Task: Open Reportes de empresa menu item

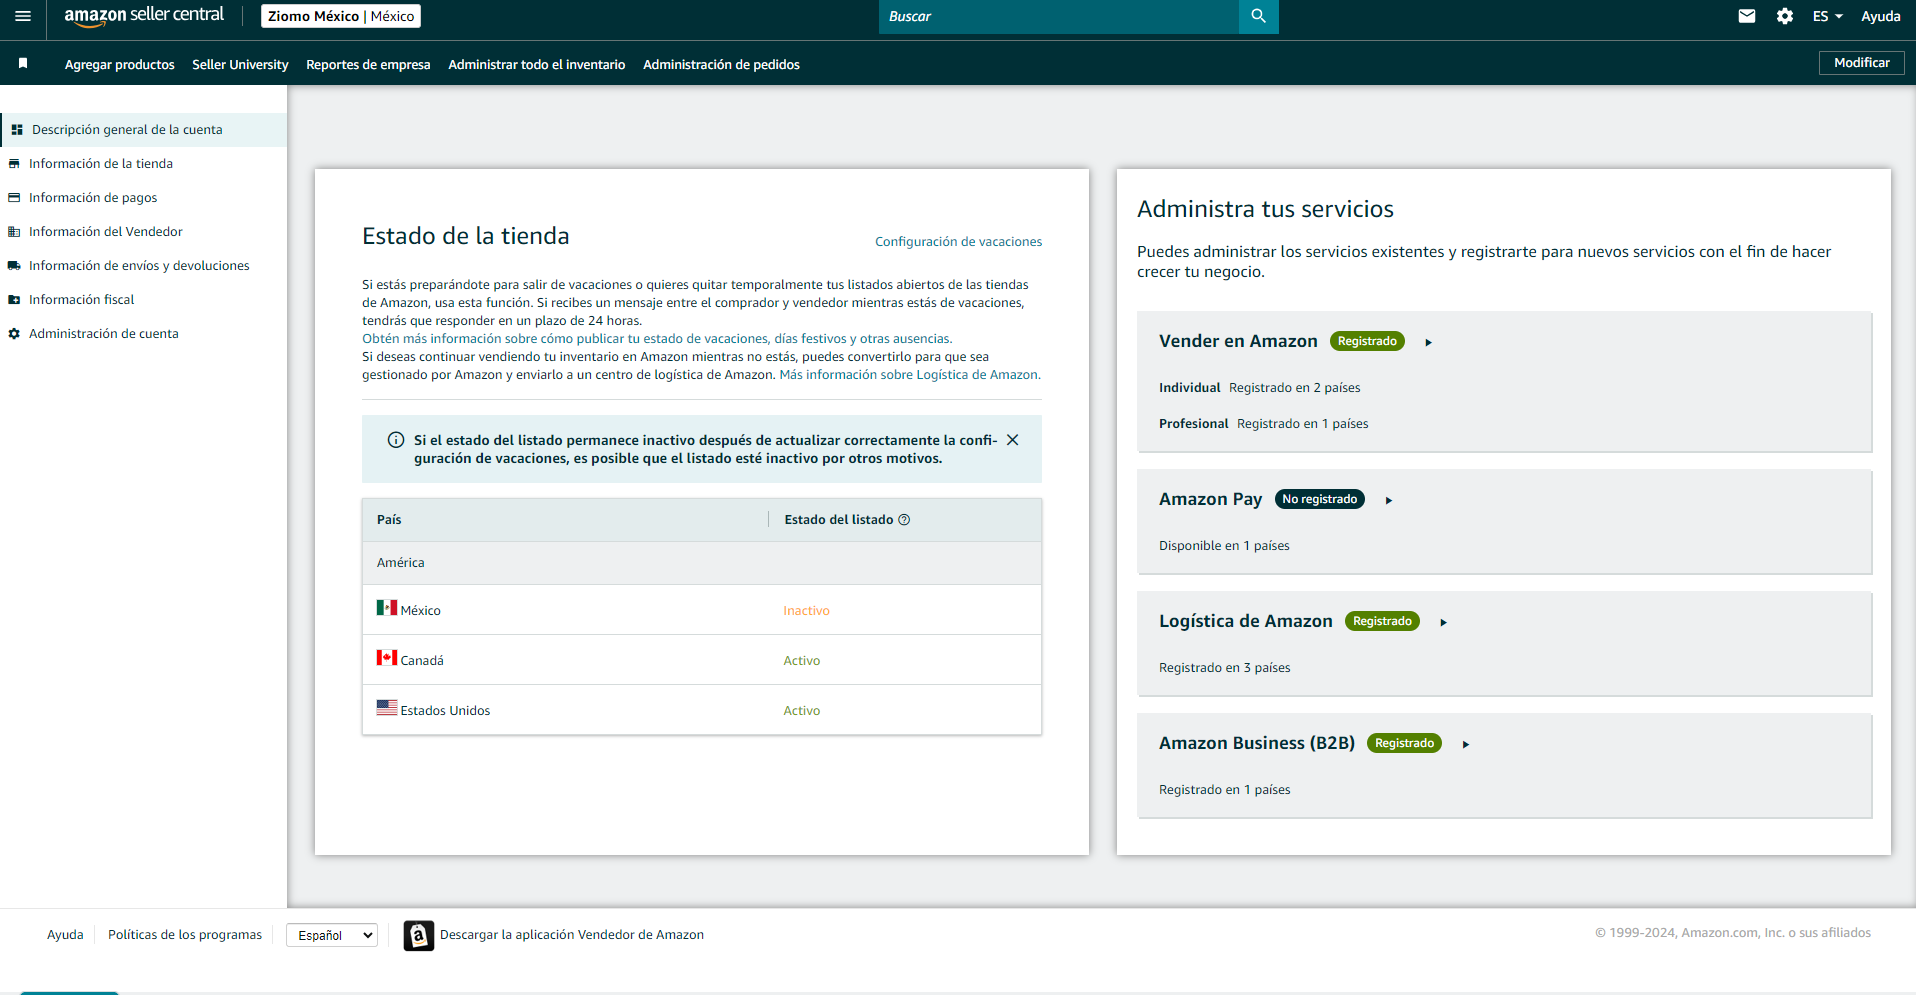Action: (368, 64)
